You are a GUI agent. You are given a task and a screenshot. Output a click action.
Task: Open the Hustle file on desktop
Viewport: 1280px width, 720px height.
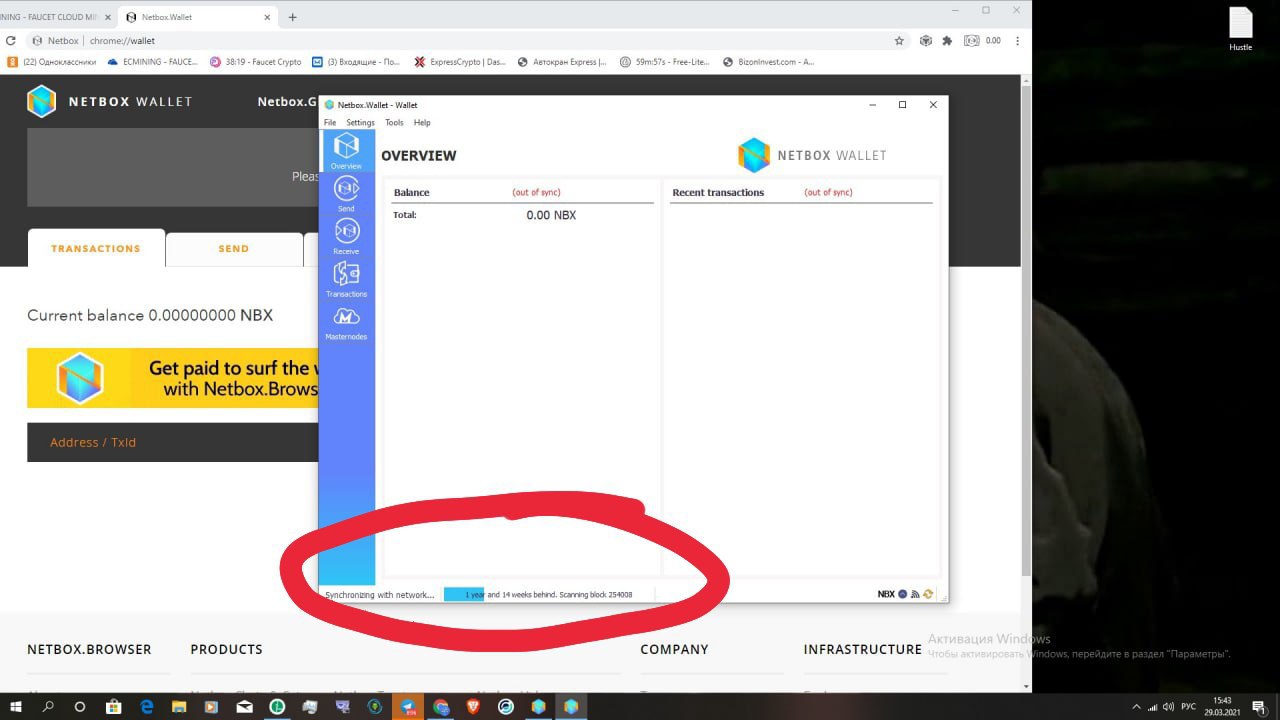(1240, 29)
